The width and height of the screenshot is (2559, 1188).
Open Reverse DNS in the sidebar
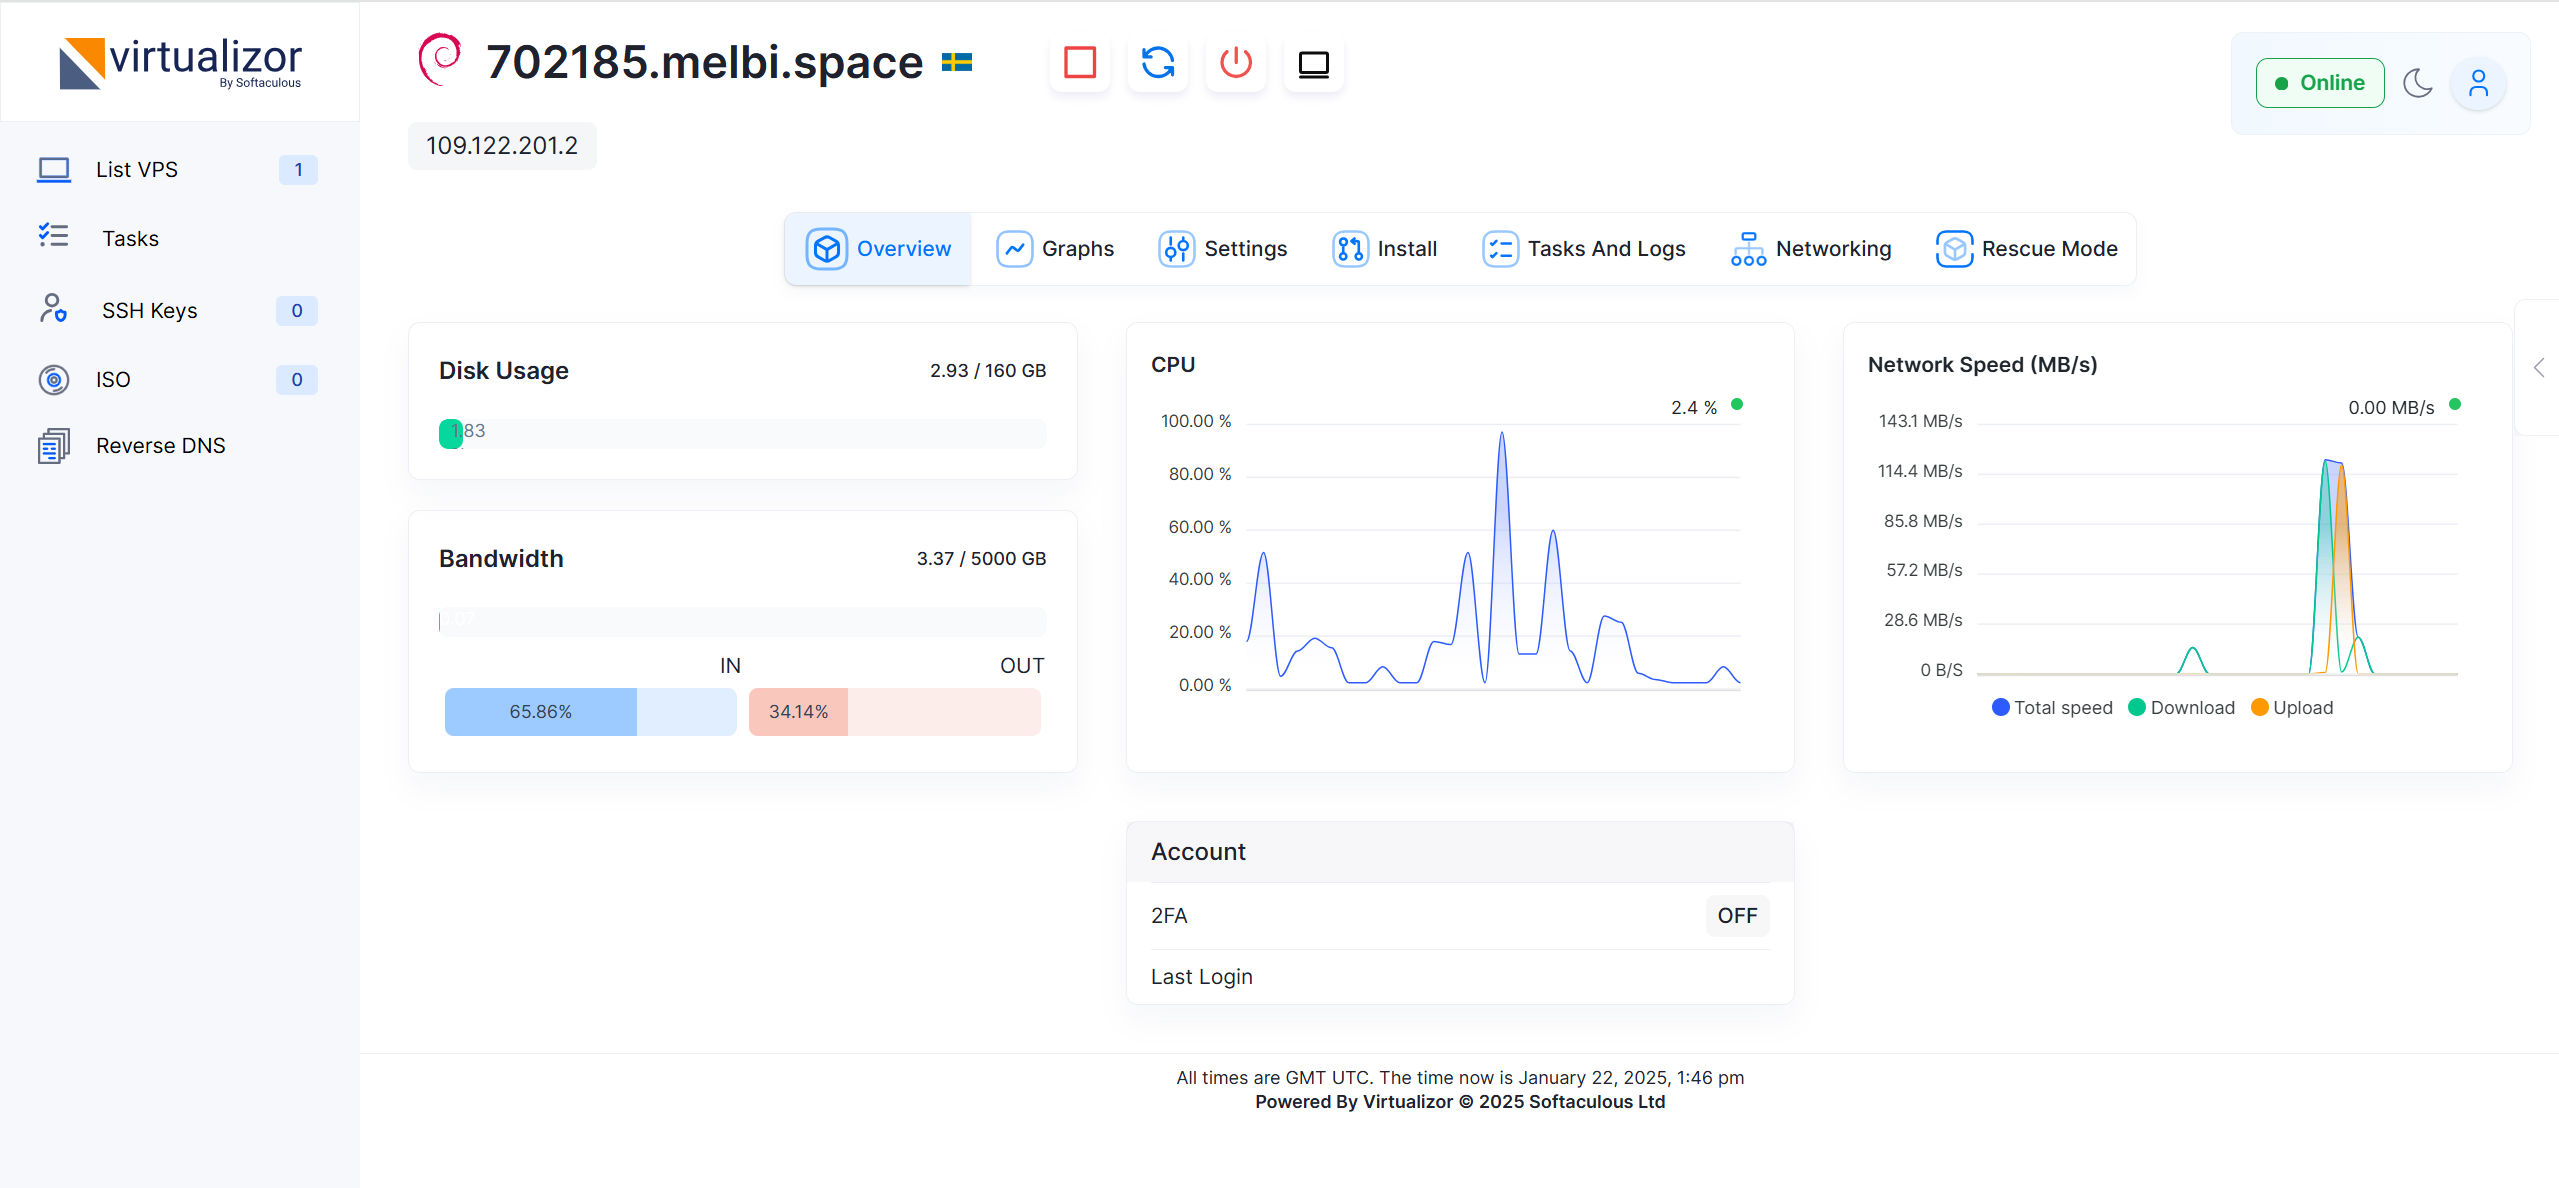[179, 446]
